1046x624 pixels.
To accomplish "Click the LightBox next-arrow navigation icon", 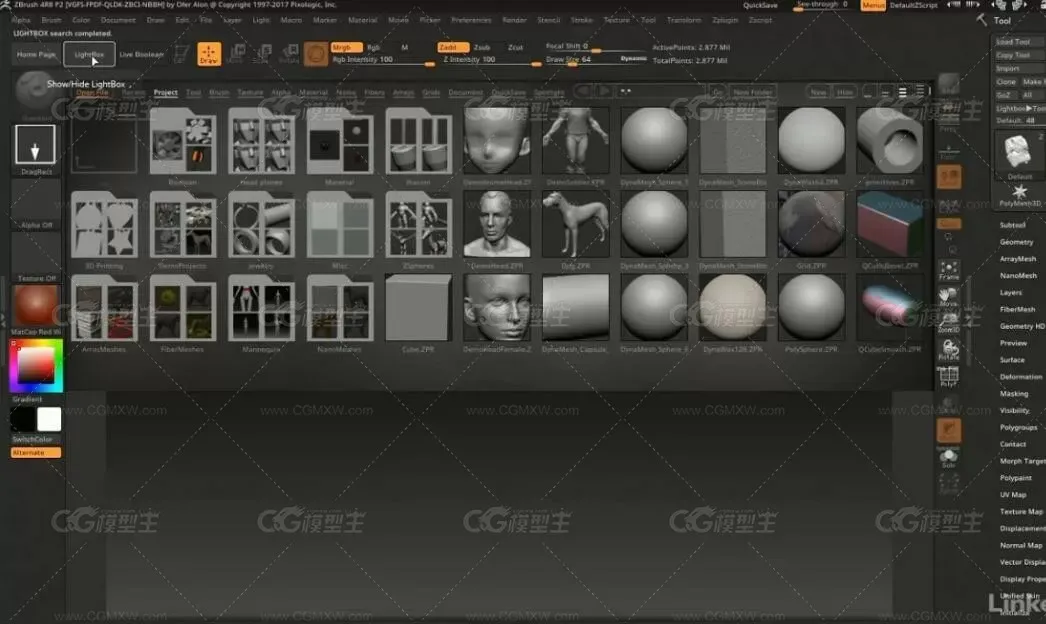I will 603,91.
